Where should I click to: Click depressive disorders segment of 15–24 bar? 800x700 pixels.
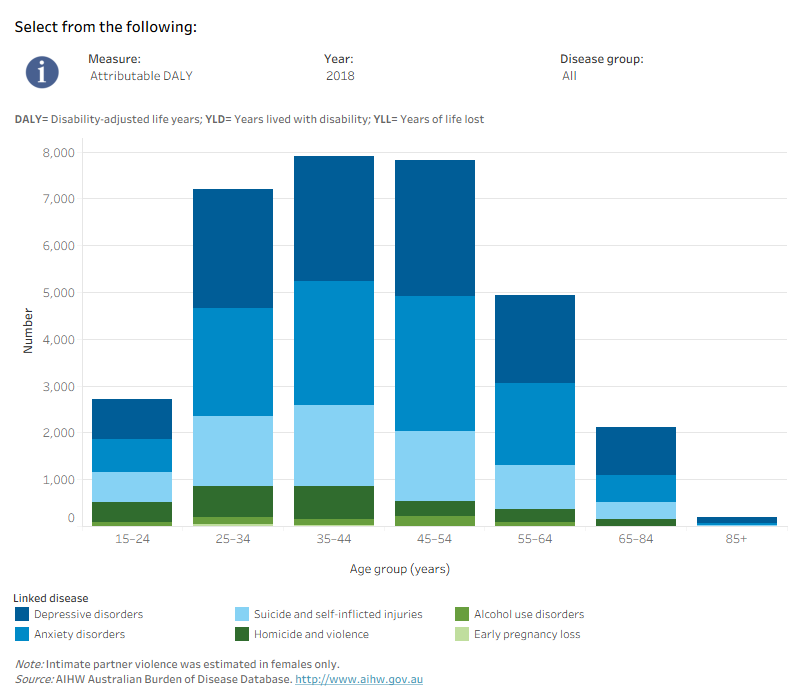coord(132,419)
